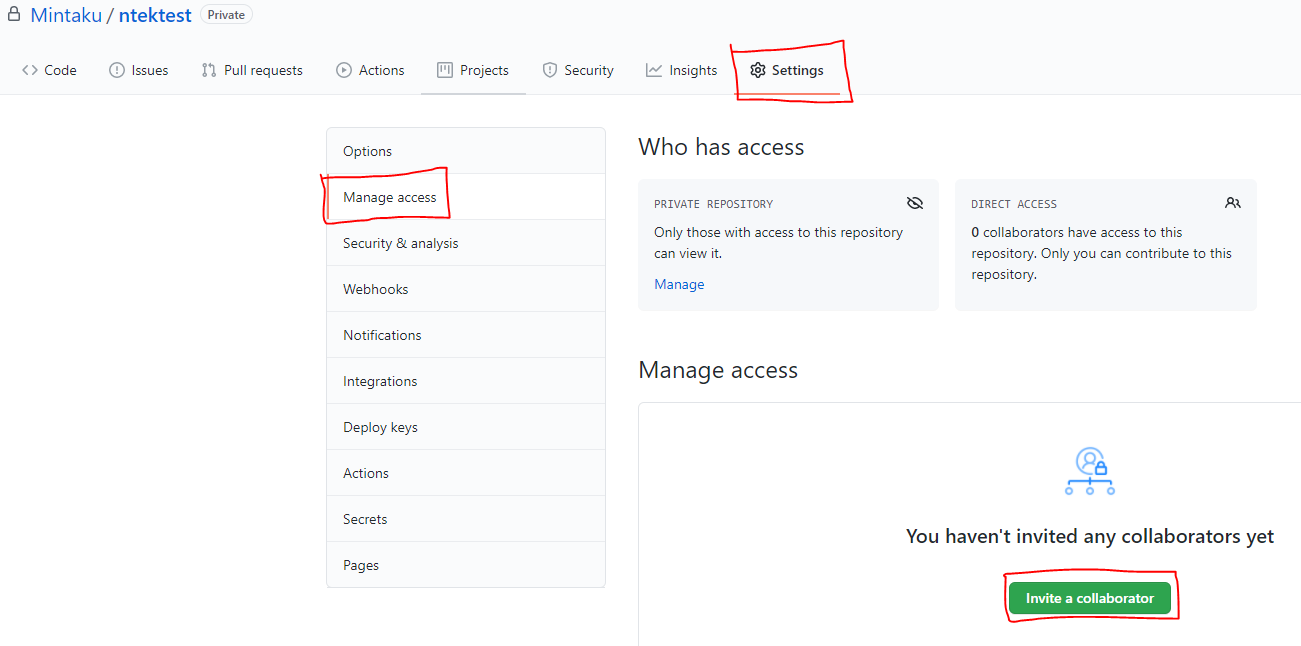Click the 'Manage access' section heading
The image size is (1301, 646).
coord(718,370)
